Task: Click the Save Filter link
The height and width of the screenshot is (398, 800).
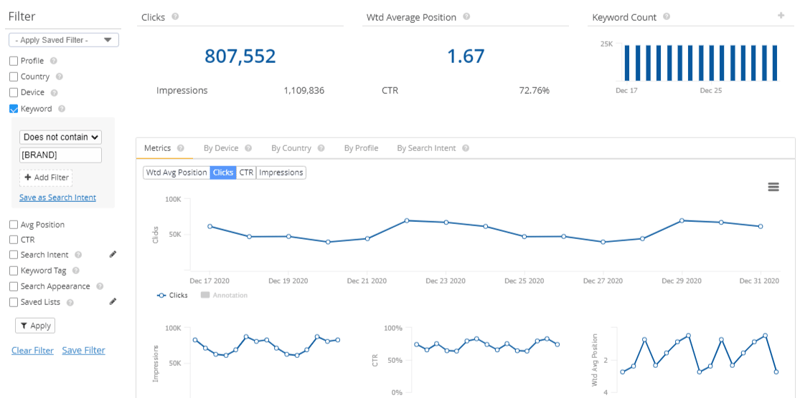Action: [x=84, y=351]
